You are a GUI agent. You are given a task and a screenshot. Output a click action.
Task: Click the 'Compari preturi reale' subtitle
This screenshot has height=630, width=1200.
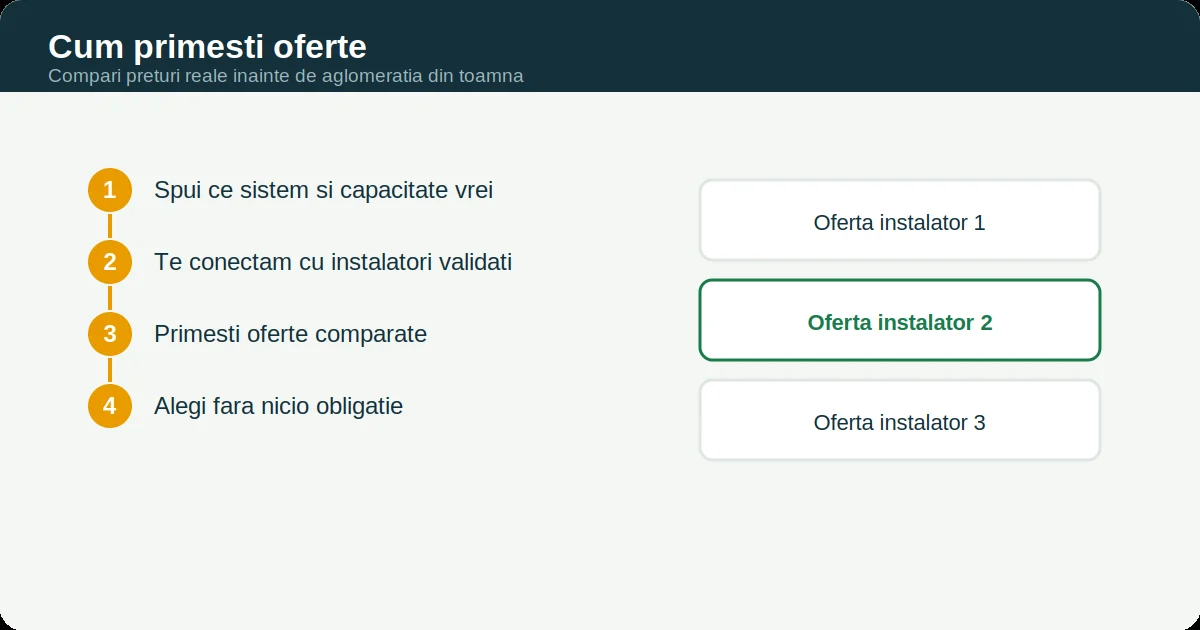pyautogui.click(x=285, y=76)
